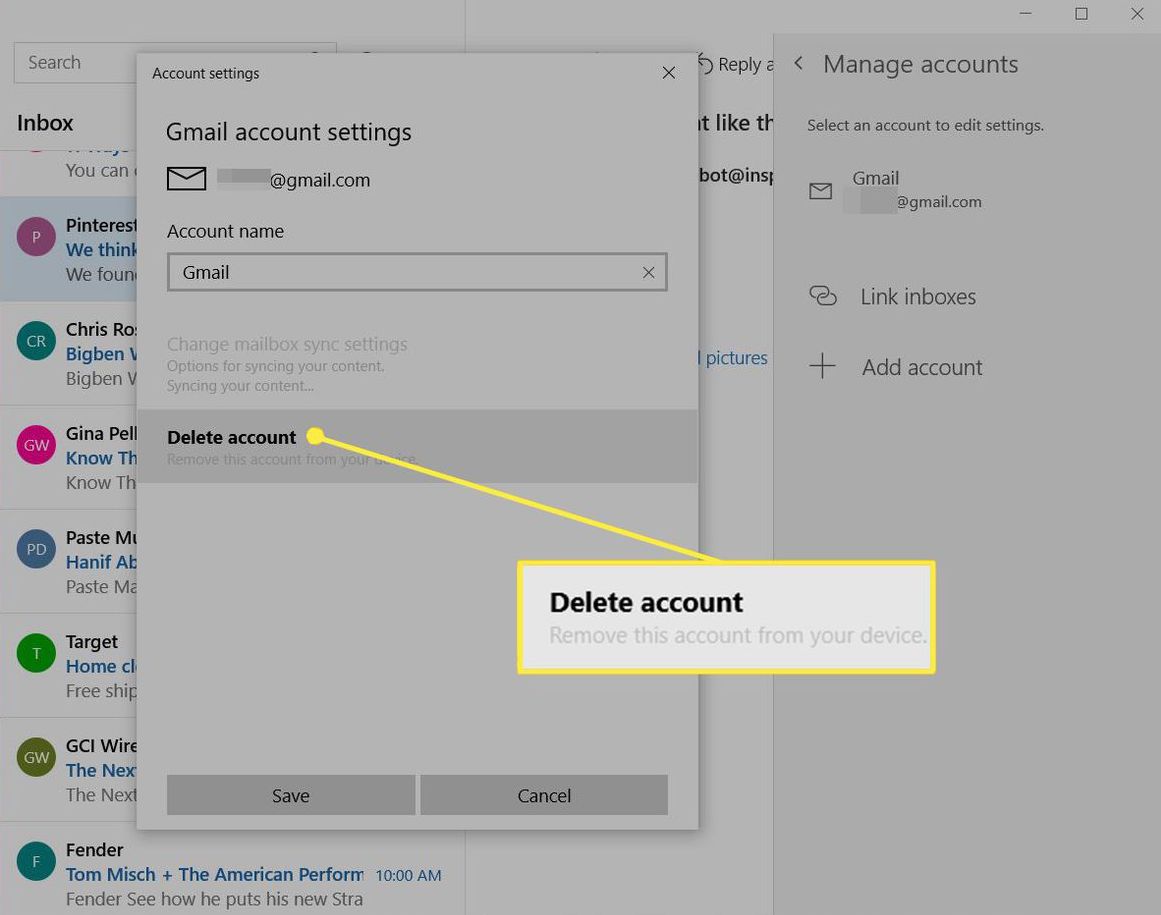This screenshot has height=915, width=1161.
Task: Go back from Manage accounts pane
Action: [x=798, y=64]
